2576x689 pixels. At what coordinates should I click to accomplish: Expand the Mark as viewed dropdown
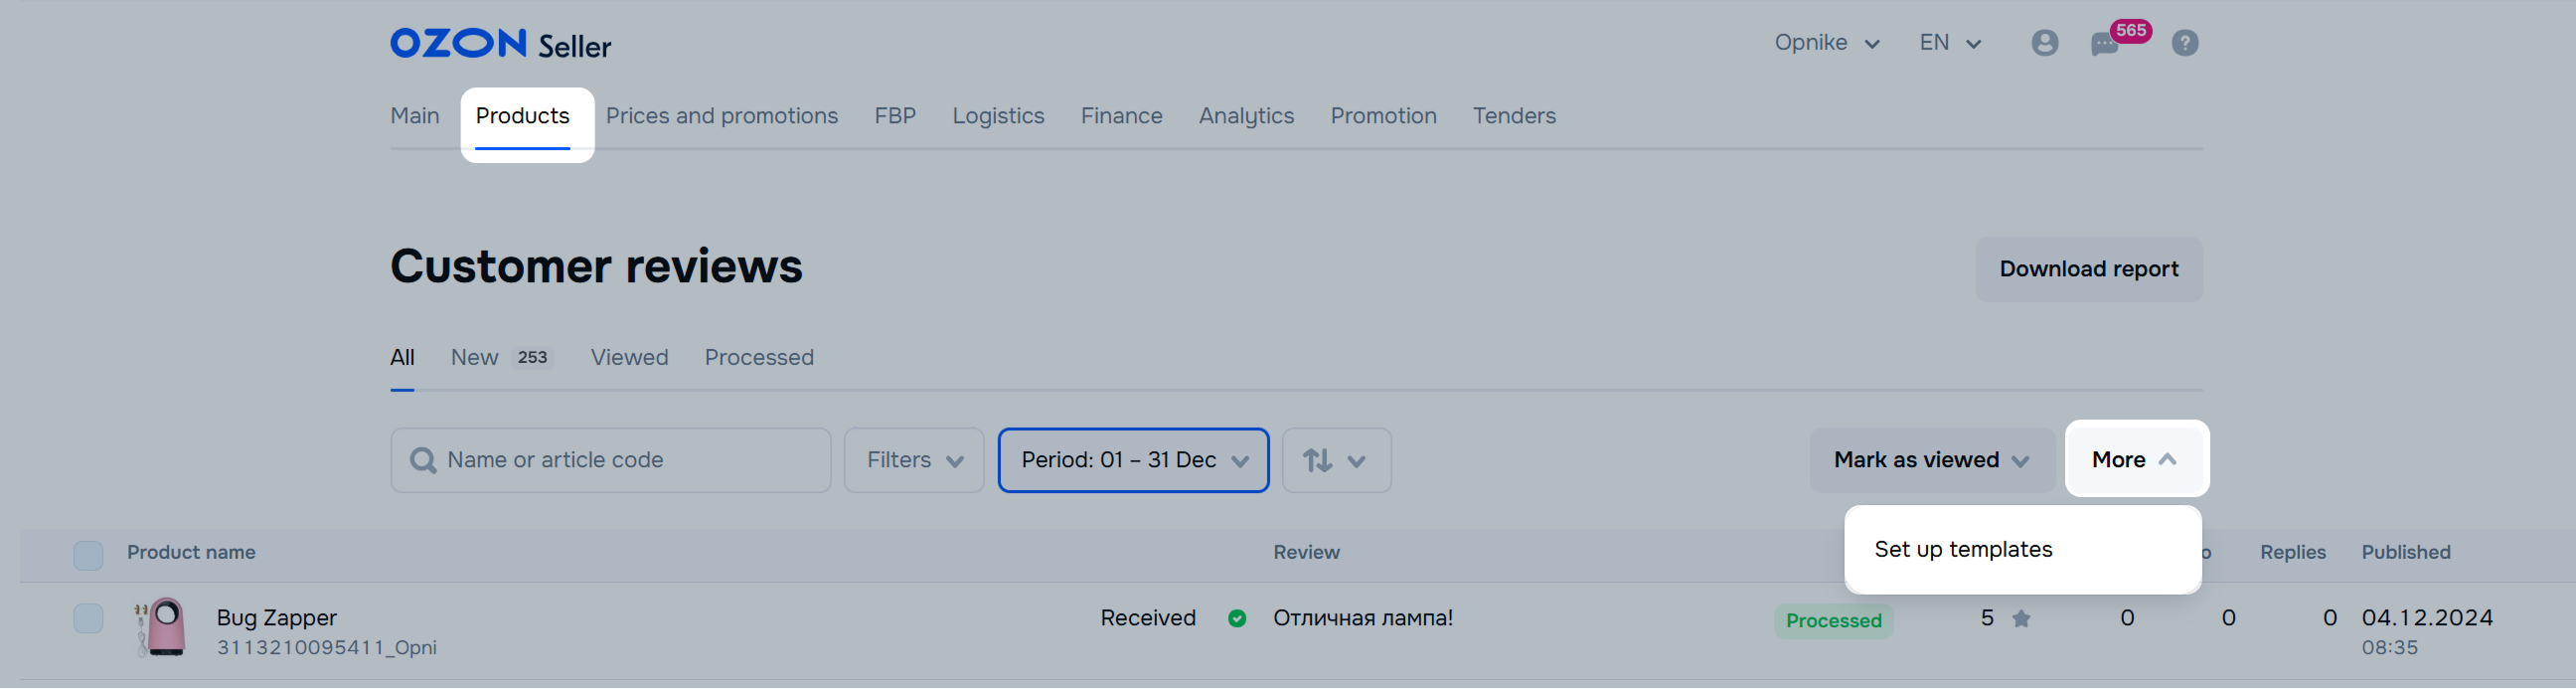(1931, 460)
